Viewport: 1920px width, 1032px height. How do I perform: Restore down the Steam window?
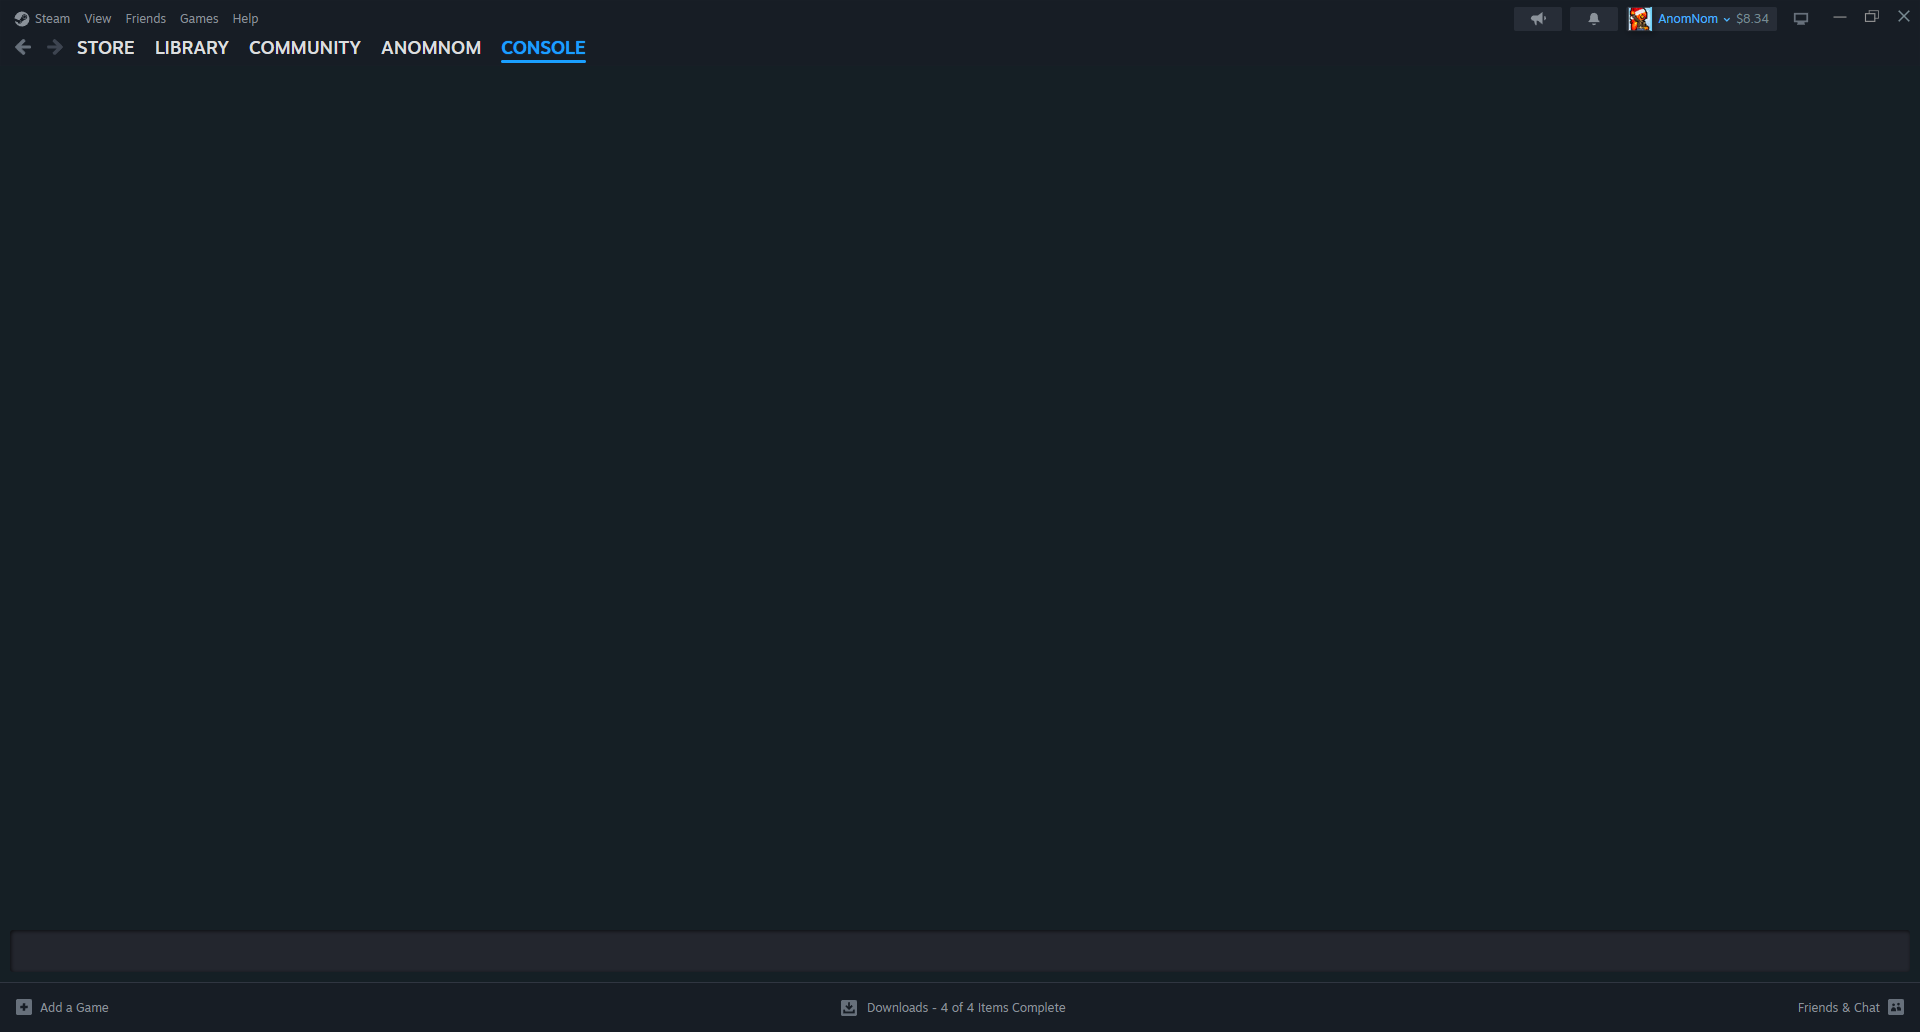(x=1872, y=17)
